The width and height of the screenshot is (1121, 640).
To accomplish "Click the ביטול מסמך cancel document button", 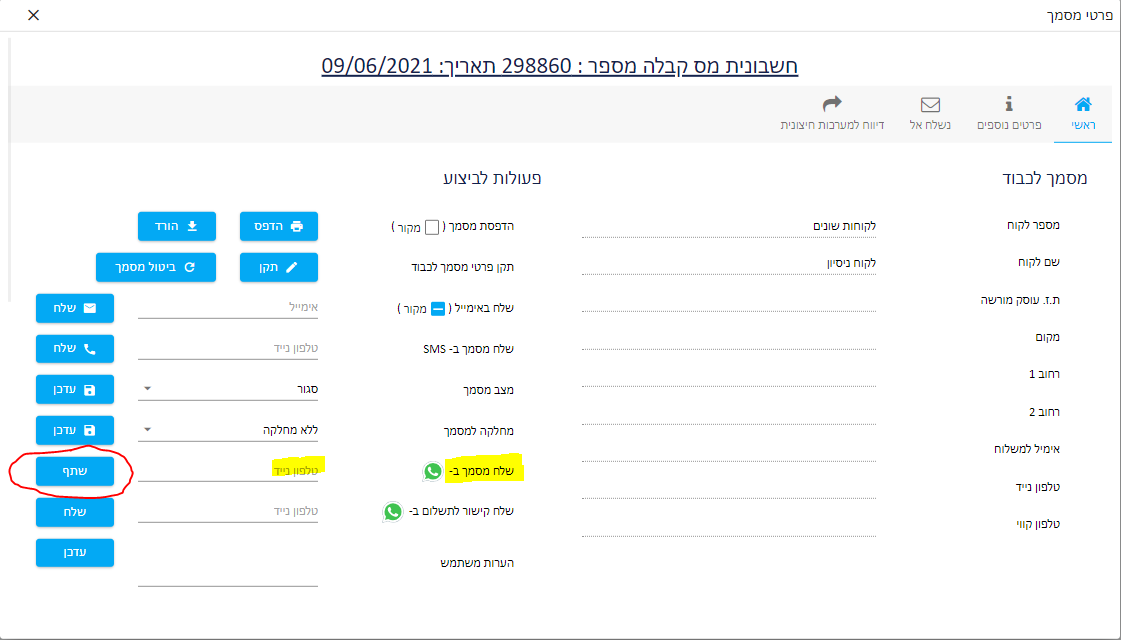I will click(156, 267).
